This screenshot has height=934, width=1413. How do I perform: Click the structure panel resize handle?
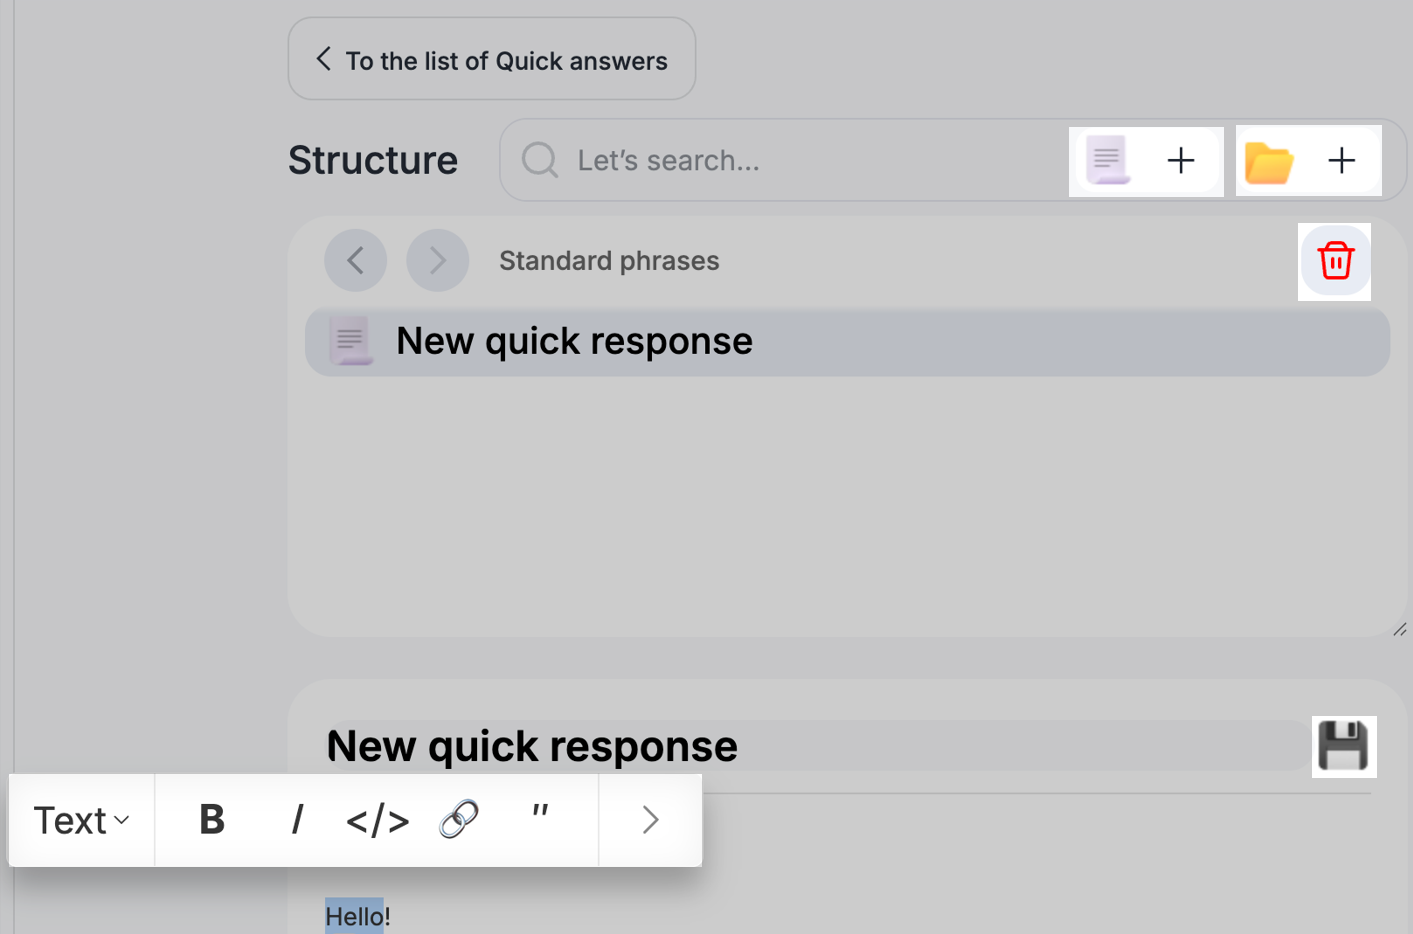[x=1399, y=629]
